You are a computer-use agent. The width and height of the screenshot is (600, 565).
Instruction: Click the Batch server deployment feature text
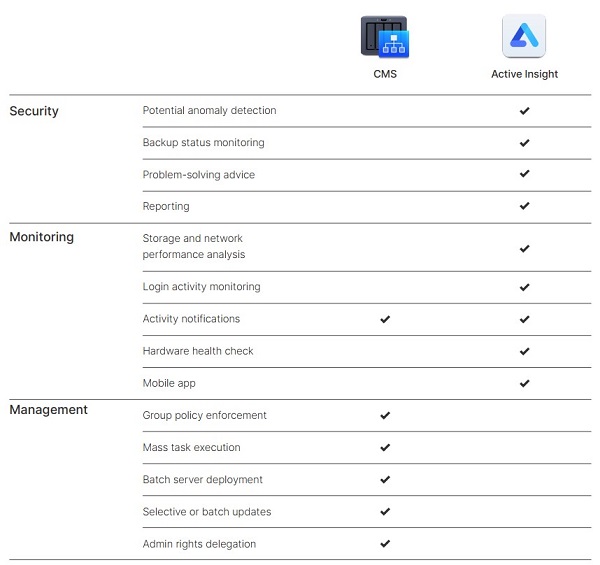[x=203, y=480]
